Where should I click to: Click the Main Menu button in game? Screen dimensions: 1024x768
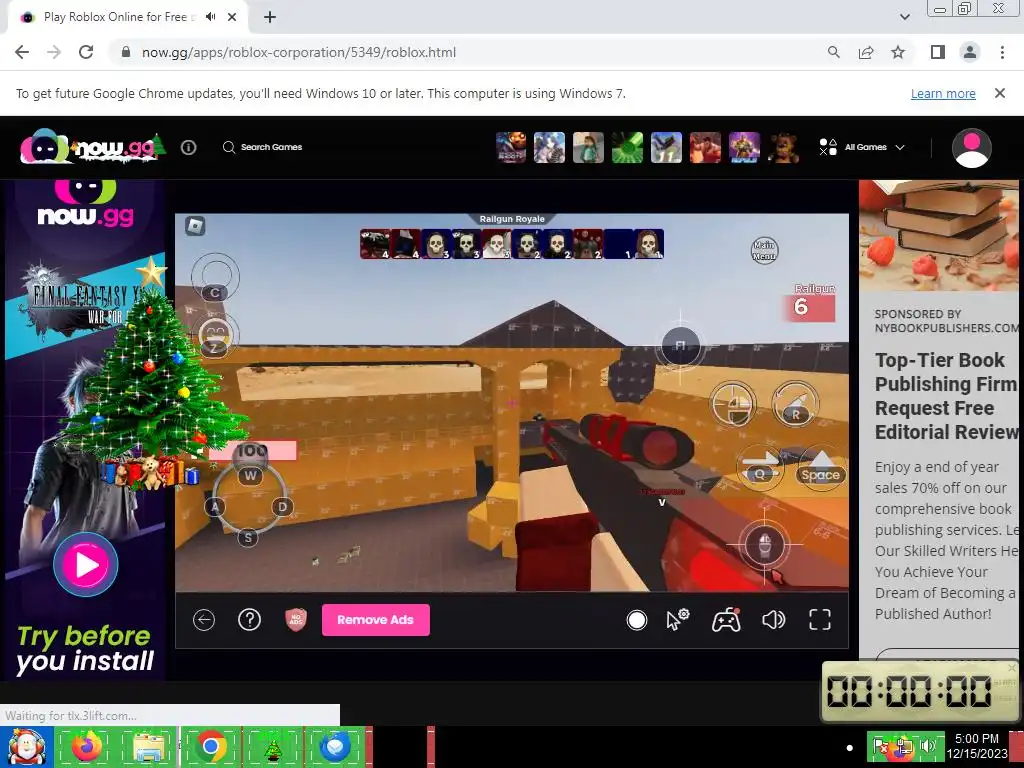point(764,250)
